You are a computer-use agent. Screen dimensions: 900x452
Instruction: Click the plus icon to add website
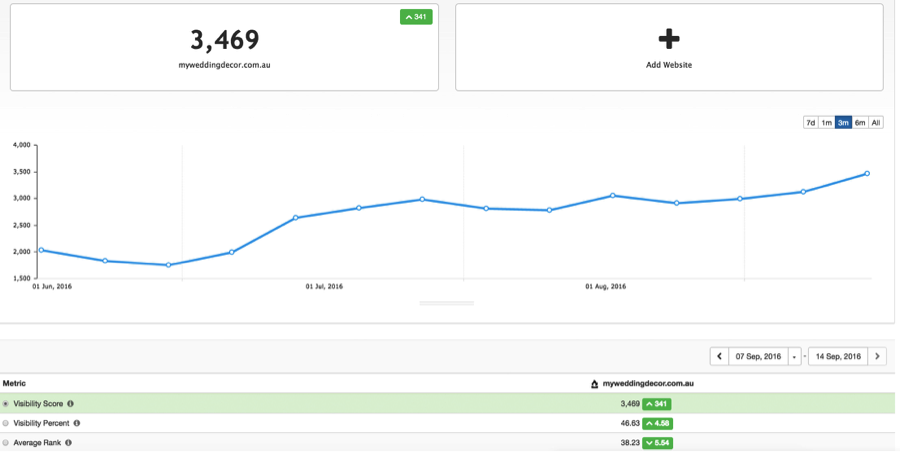tap(669, 39)
